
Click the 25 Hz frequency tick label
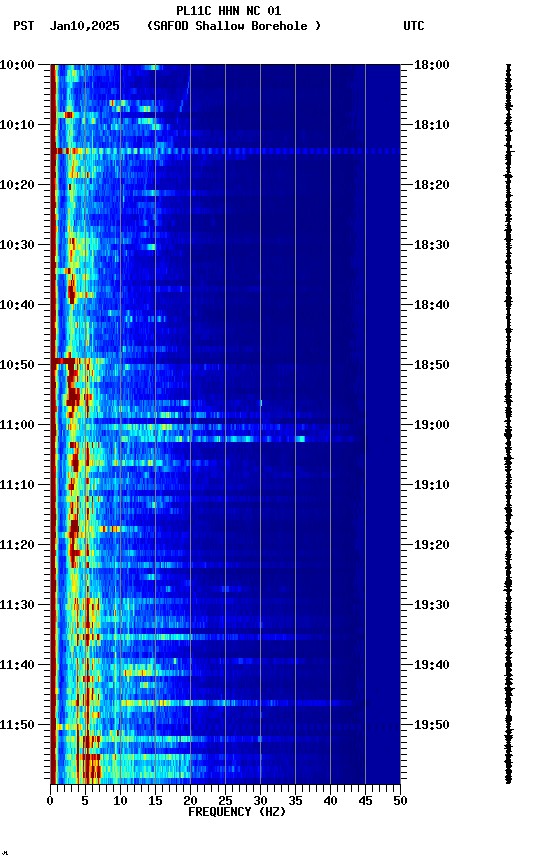point(225,801)
